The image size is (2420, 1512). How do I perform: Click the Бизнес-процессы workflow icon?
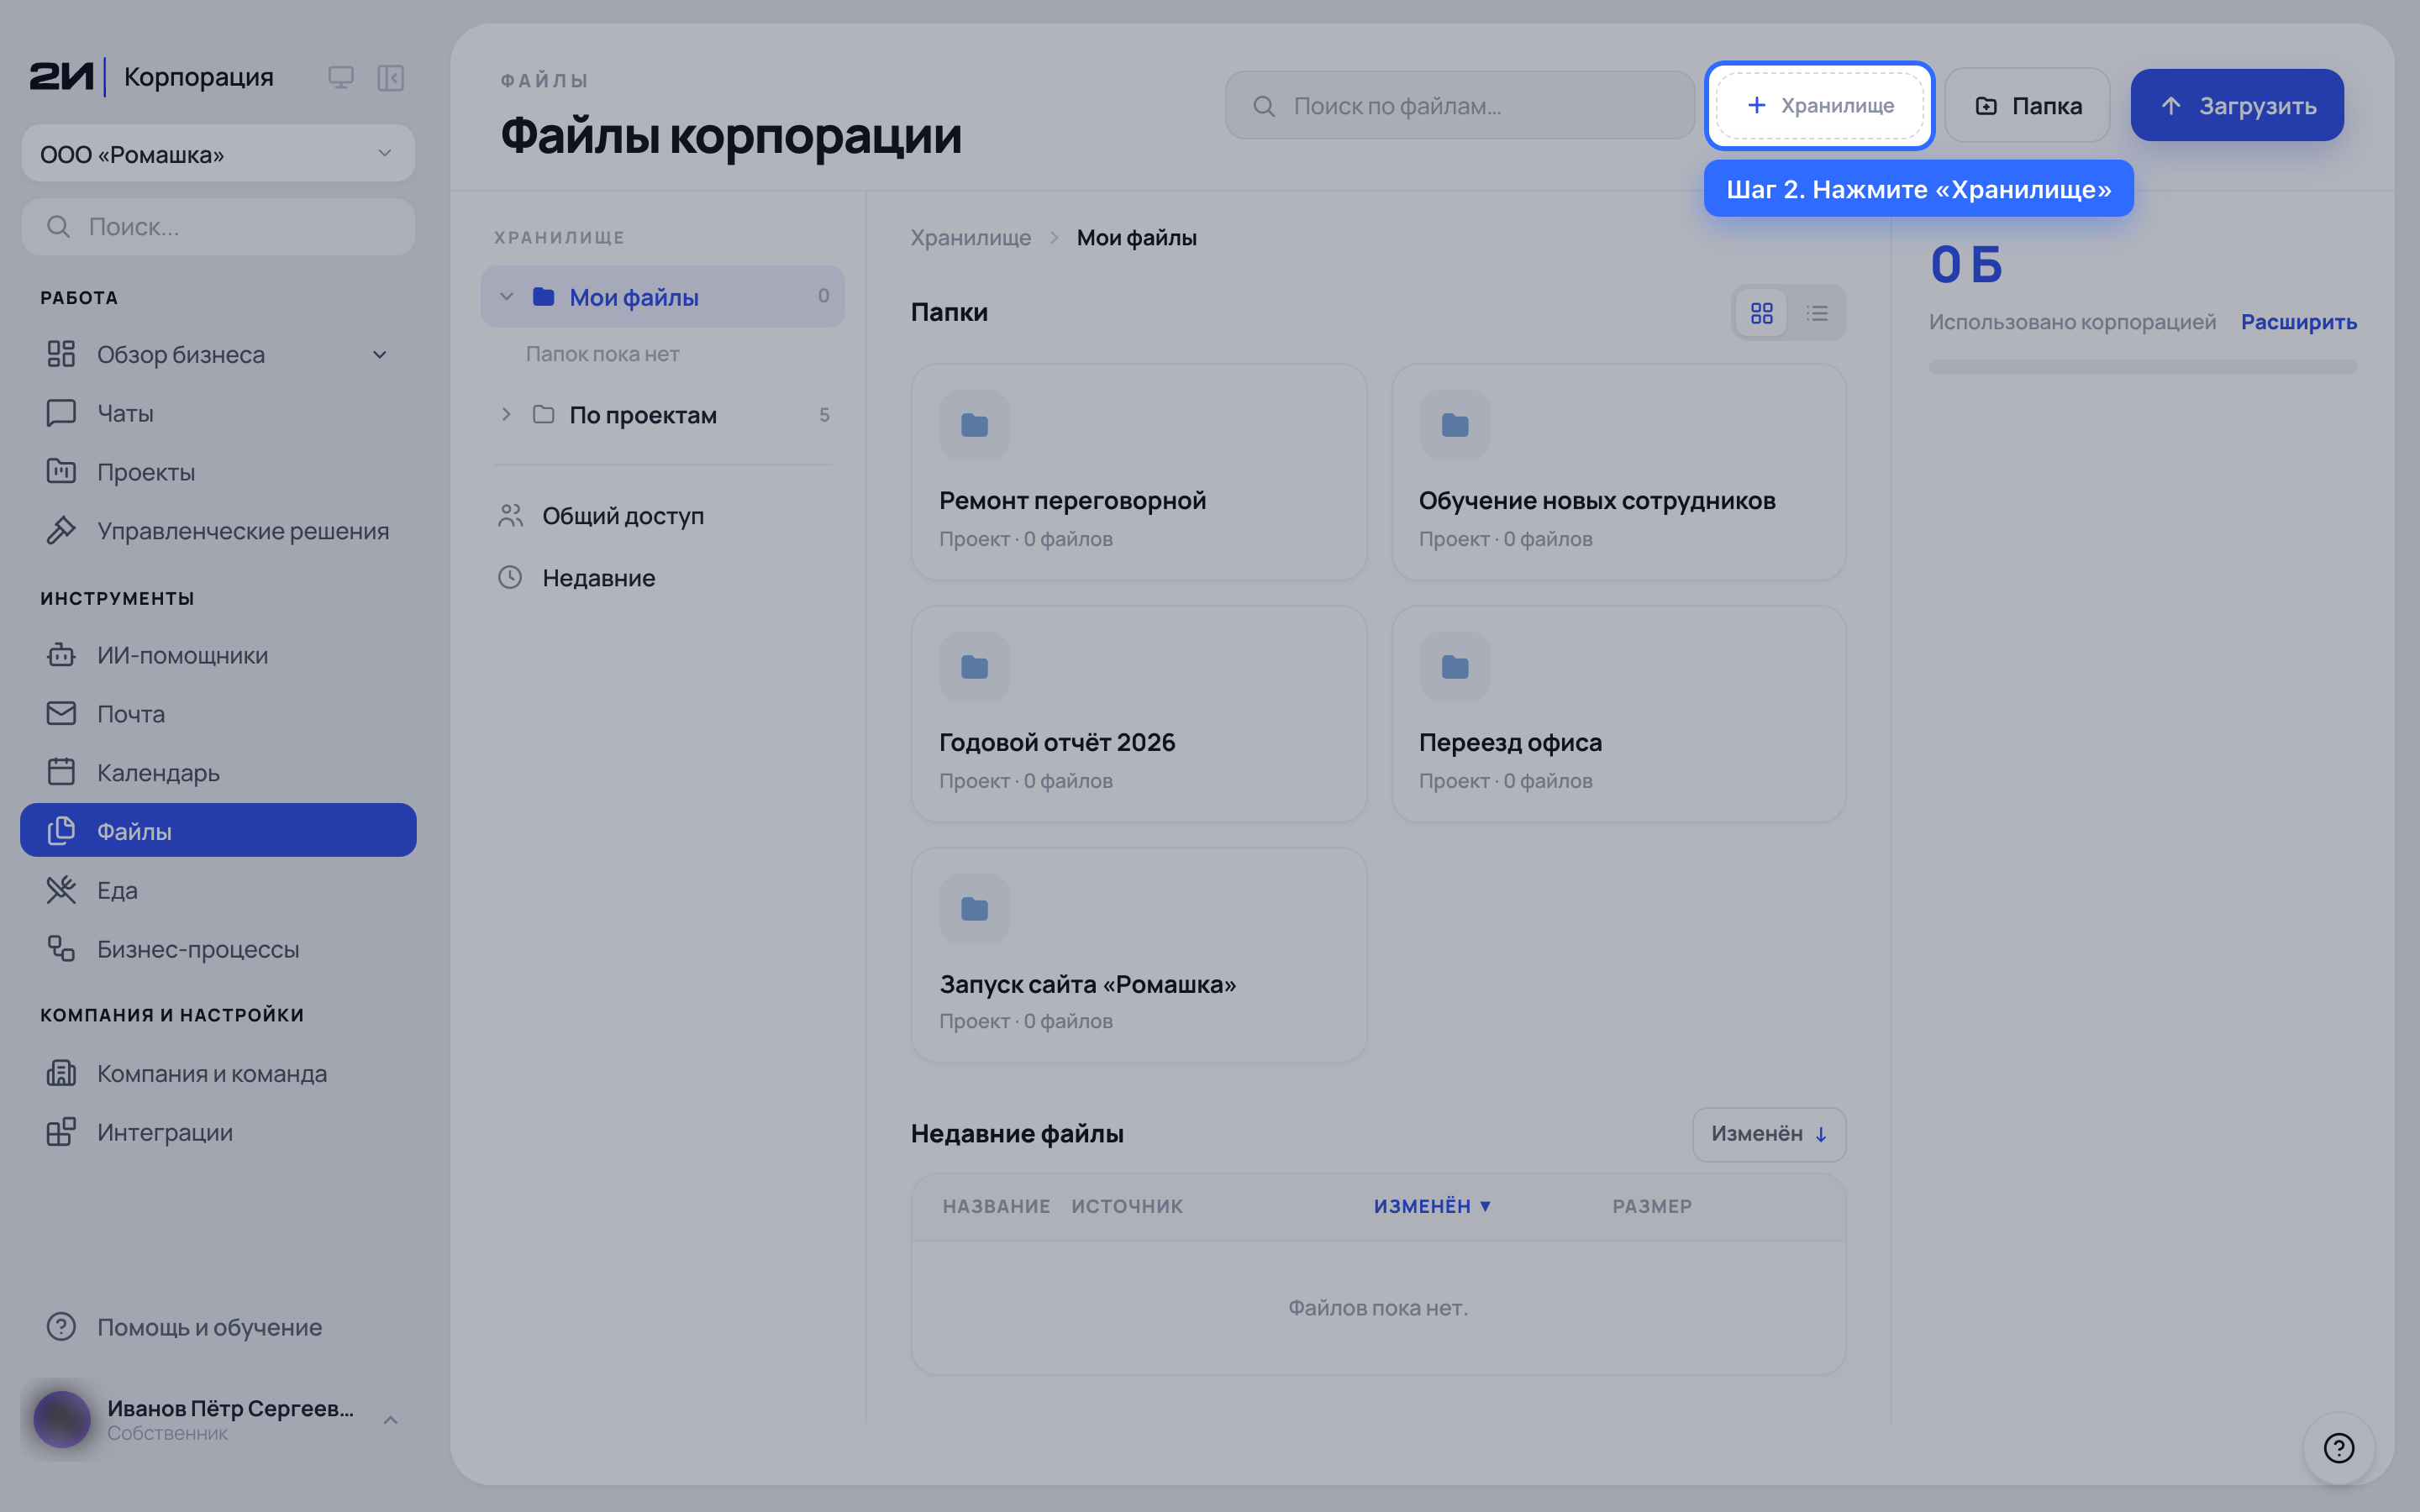coord(61,949)
